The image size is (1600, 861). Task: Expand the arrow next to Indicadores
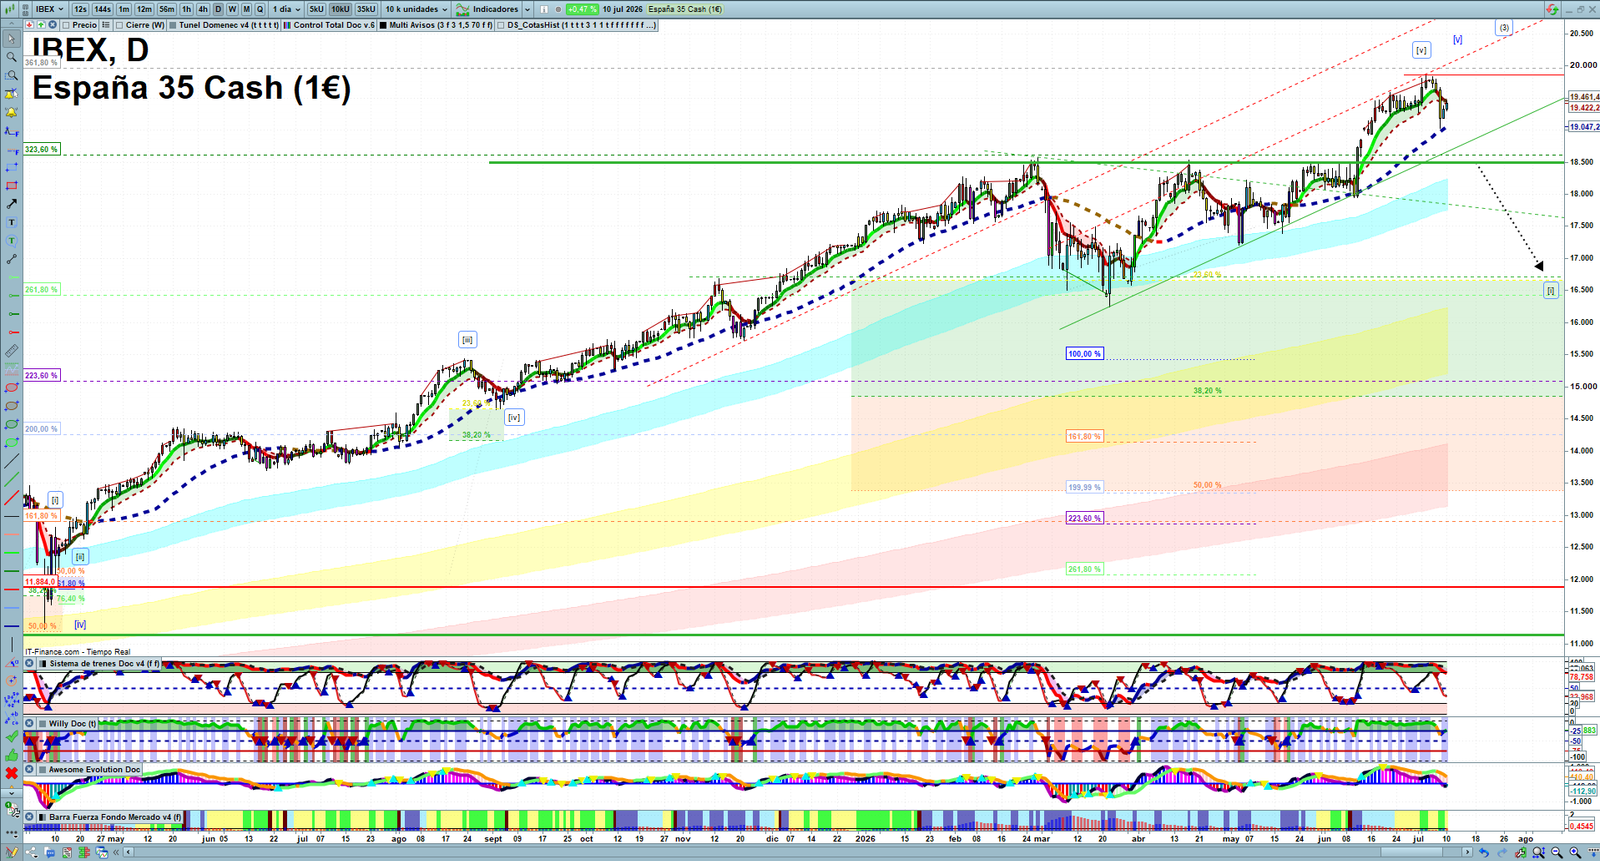coord(527,9)
